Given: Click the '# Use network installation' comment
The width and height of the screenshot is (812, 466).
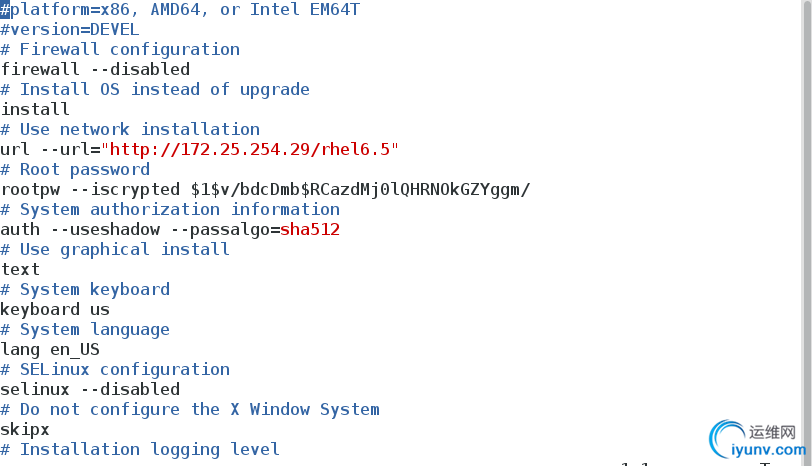Looking at the screenshot, I should coord(130,130).
